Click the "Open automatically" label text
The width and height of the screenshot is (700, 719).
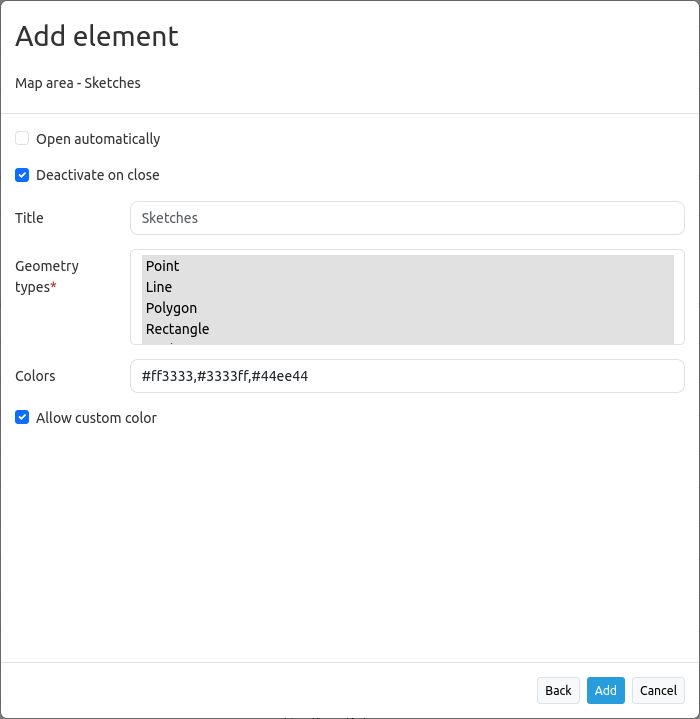[98, 139]
